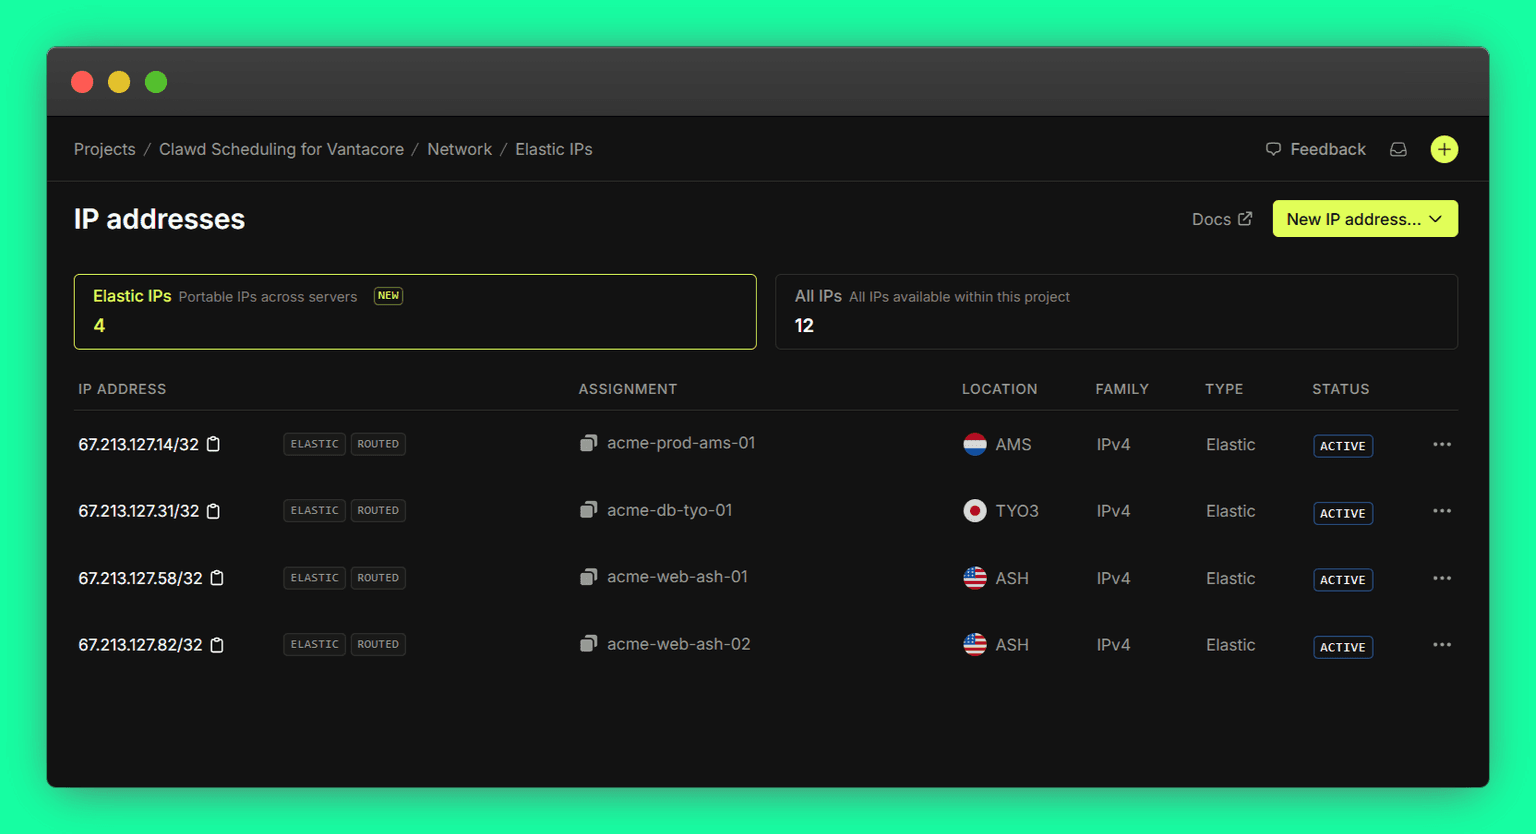Navigate to Network breadcrumb link
The height and width of the screenshot is (834, 1536).
coord(459,149)
